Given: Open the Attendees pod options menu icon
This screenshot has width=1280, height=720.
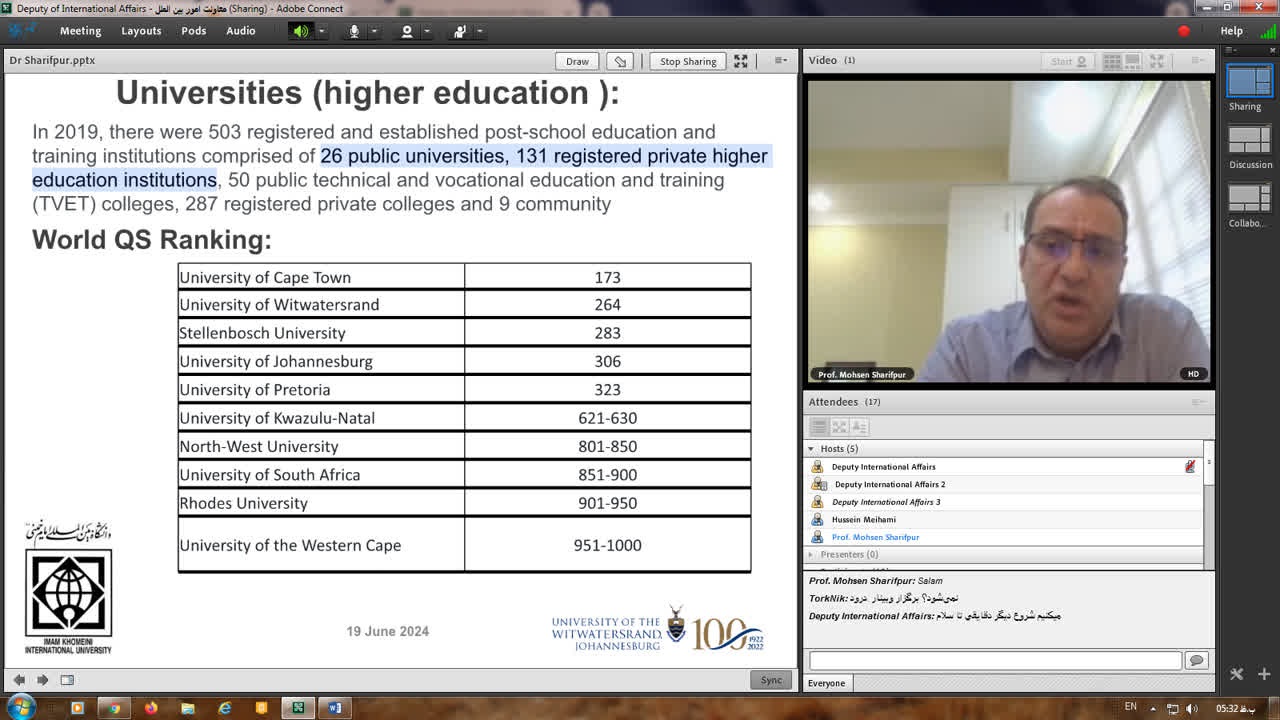Looking at the screenshot, I should [1198, 402].
